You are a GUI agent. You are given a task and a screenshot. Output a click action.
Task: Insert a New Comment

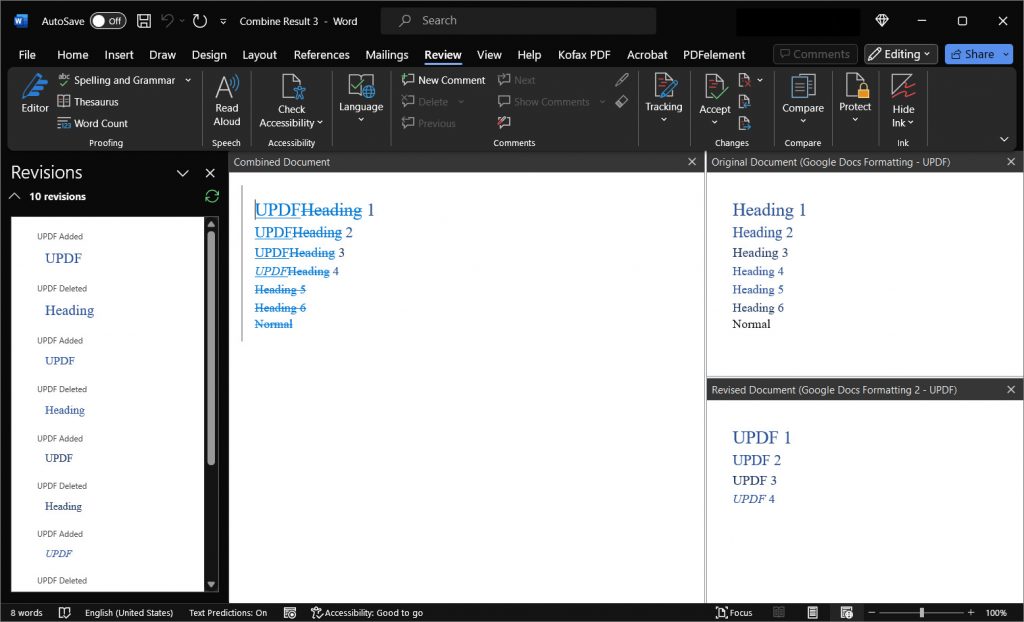pos(443,80)
